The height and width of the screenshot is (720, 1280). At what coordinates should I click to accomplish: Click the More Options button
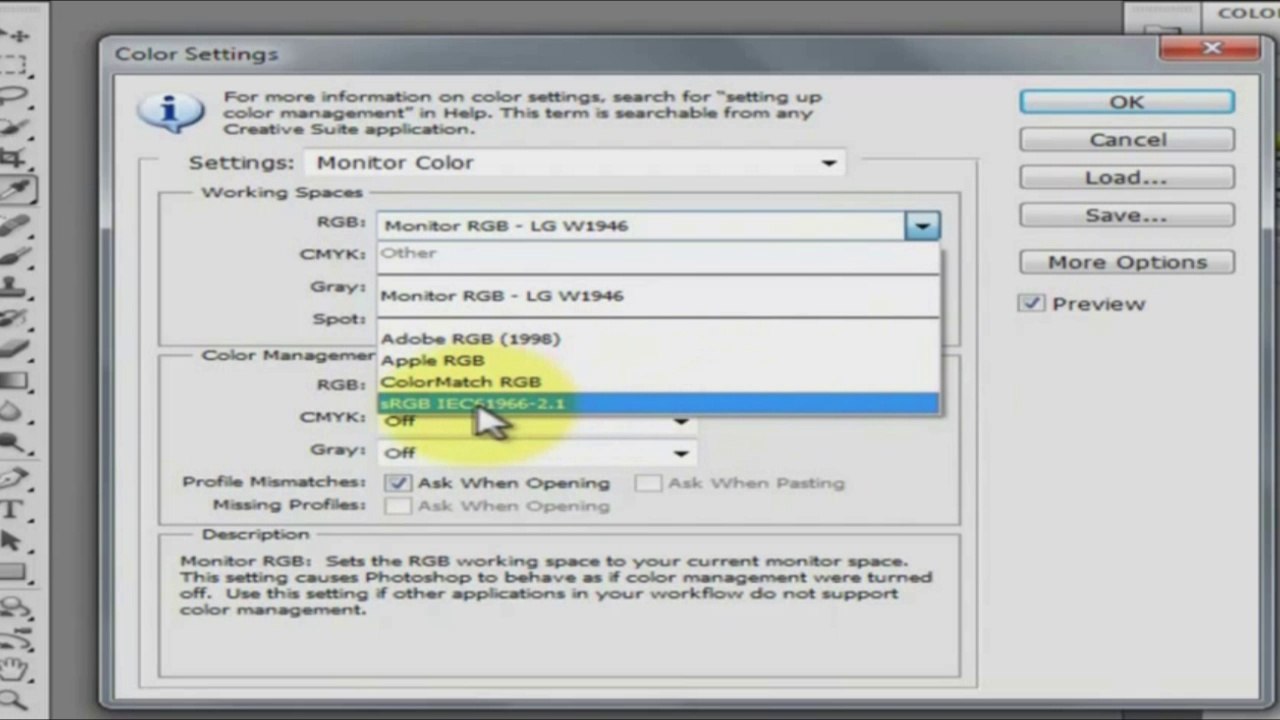tap(1127, 262)
